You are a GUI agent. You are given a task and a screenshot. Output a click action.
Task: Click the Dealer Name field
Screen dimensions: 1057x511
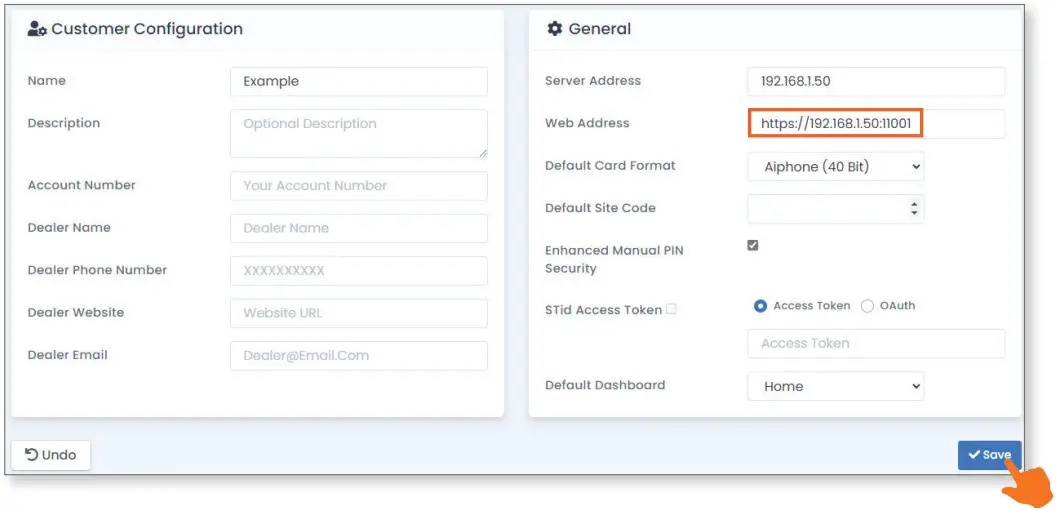(358, 228)
